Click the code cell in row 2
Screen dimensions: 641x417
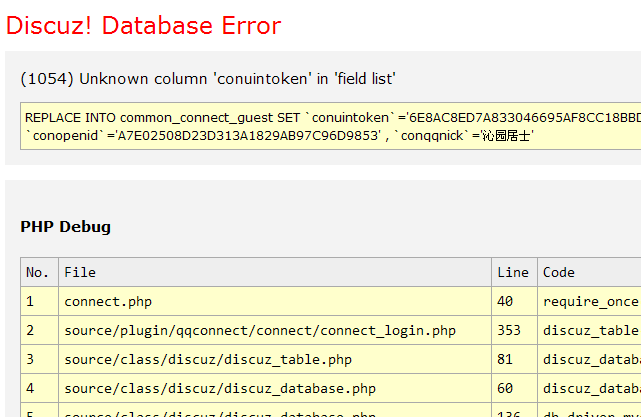pyautogui.click(x=590, y=330)
